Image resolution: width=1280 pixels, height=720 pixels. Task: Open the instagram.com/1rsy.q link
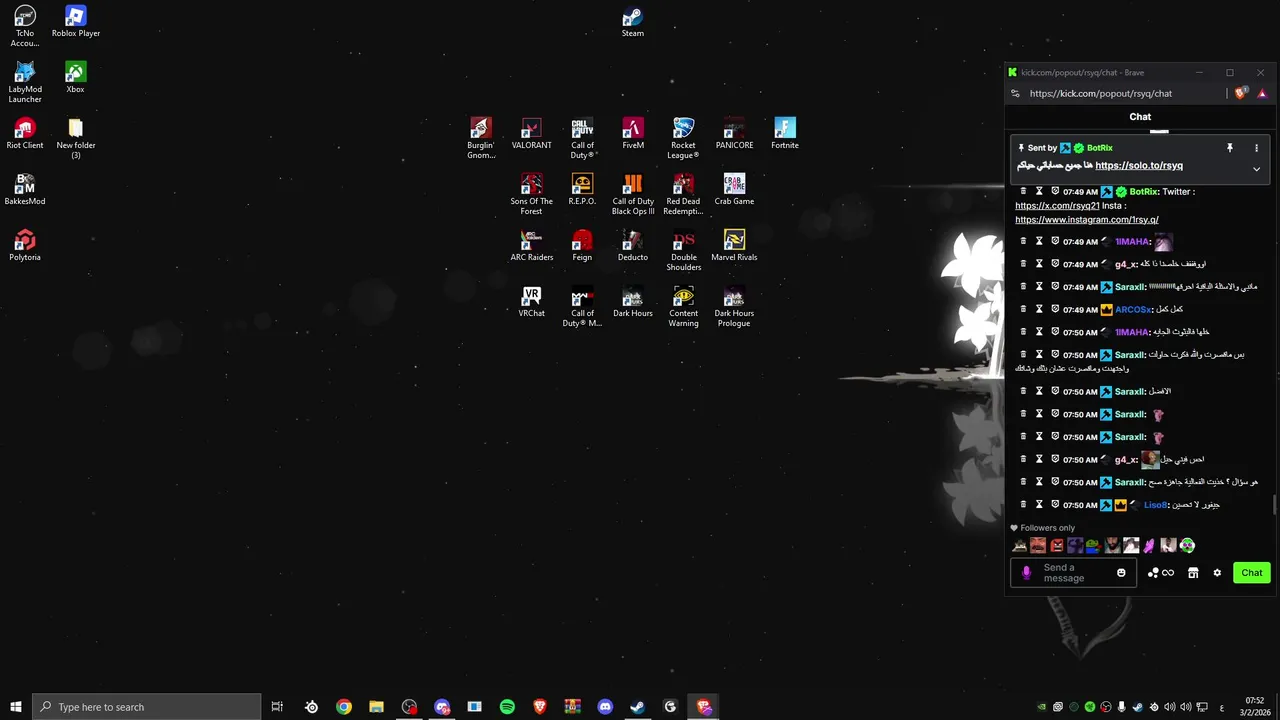(x=1087, y=220)
